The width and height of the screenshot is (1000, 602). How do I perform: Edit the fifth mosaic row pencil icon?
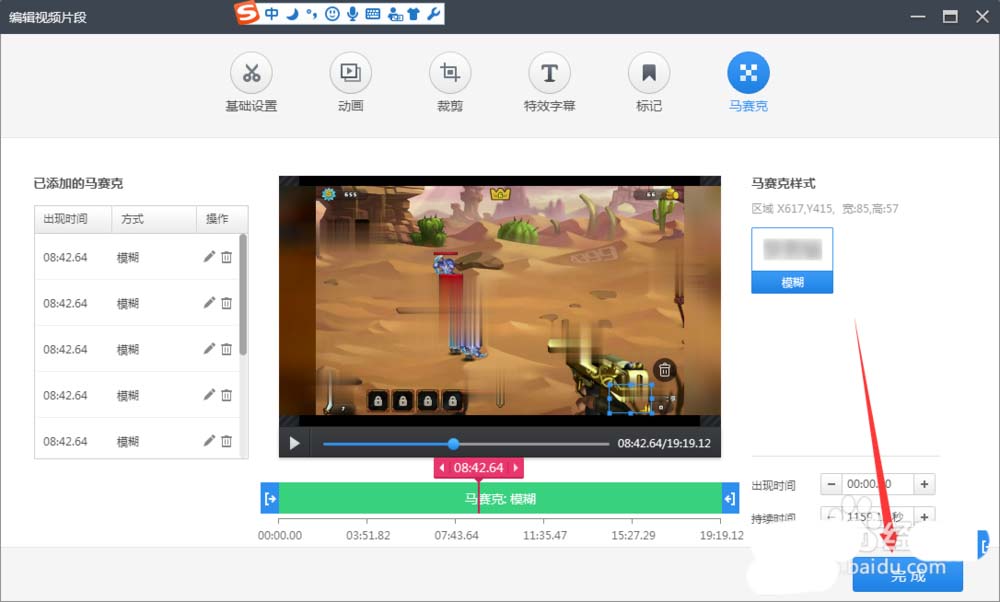coord(209,440)
